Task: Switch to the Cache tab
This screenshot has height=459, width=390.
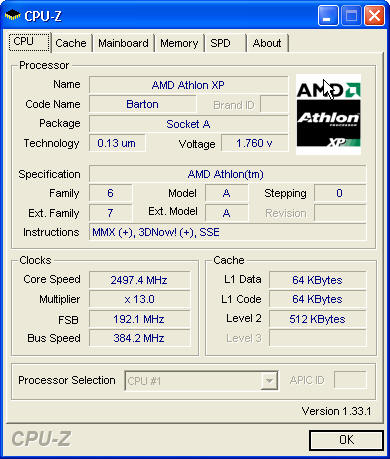Action: (71, 43)
